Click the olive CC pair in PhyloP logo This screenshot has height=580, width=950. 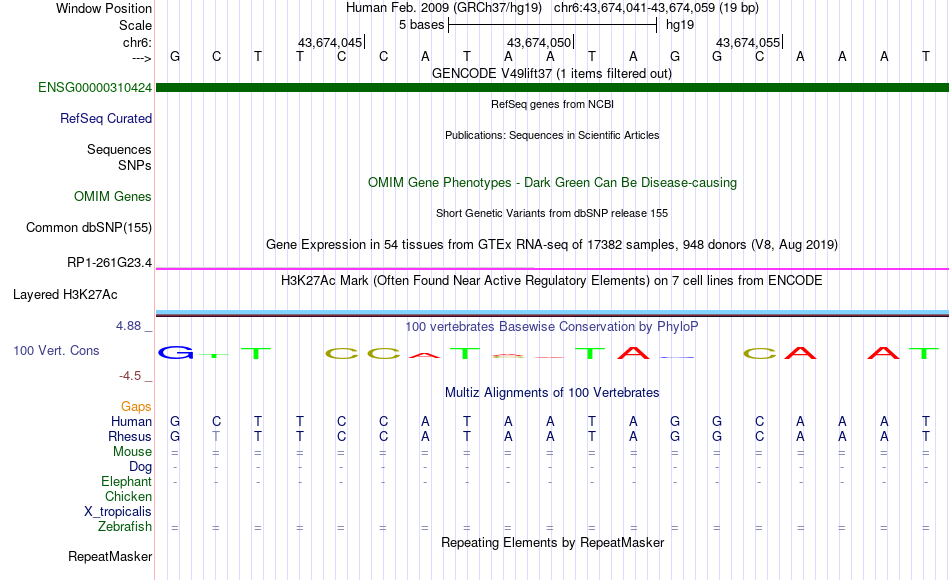click(363, 353)
